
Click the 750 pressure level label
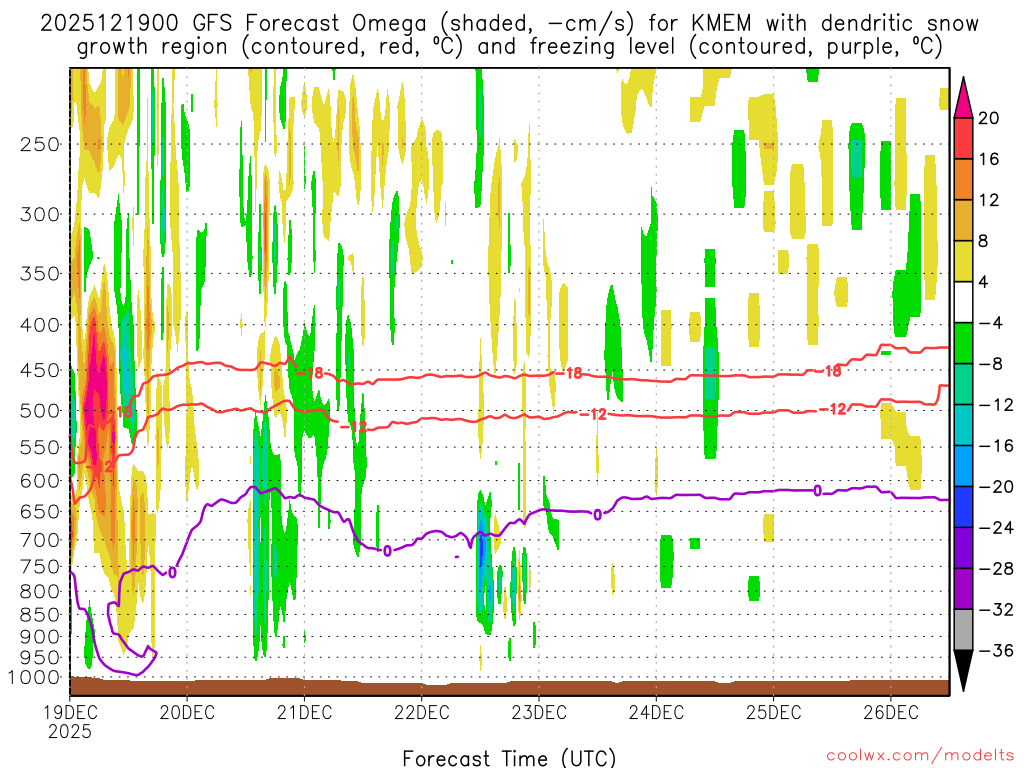coord(40,567)
